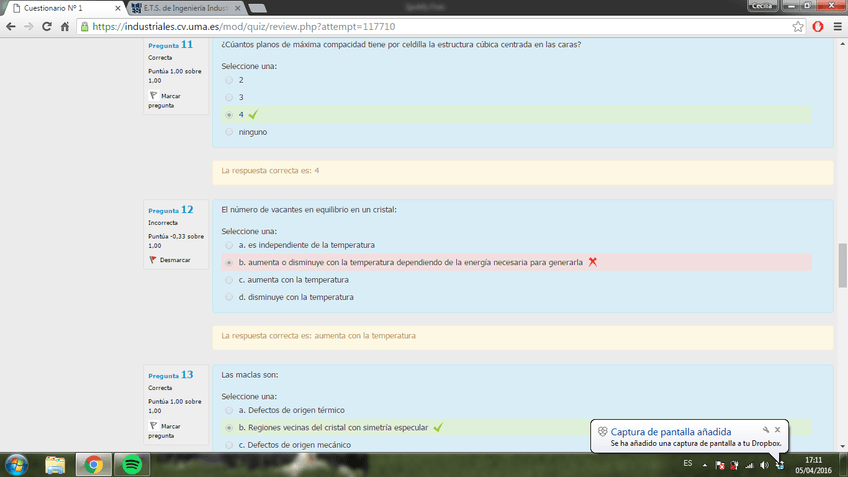Screen dimensions: 848x477
Task: Click the volume icon in system tray
Action: 763,465
